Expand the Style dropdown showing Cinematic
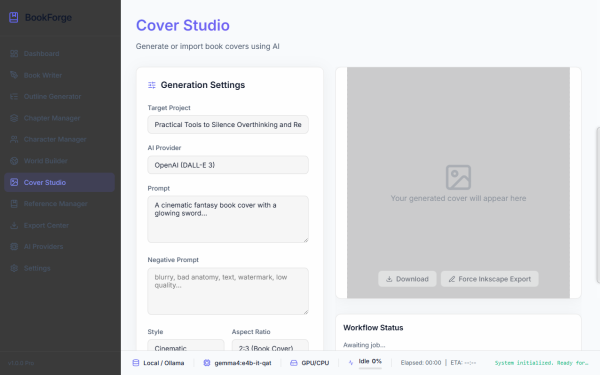 (186, 345)
